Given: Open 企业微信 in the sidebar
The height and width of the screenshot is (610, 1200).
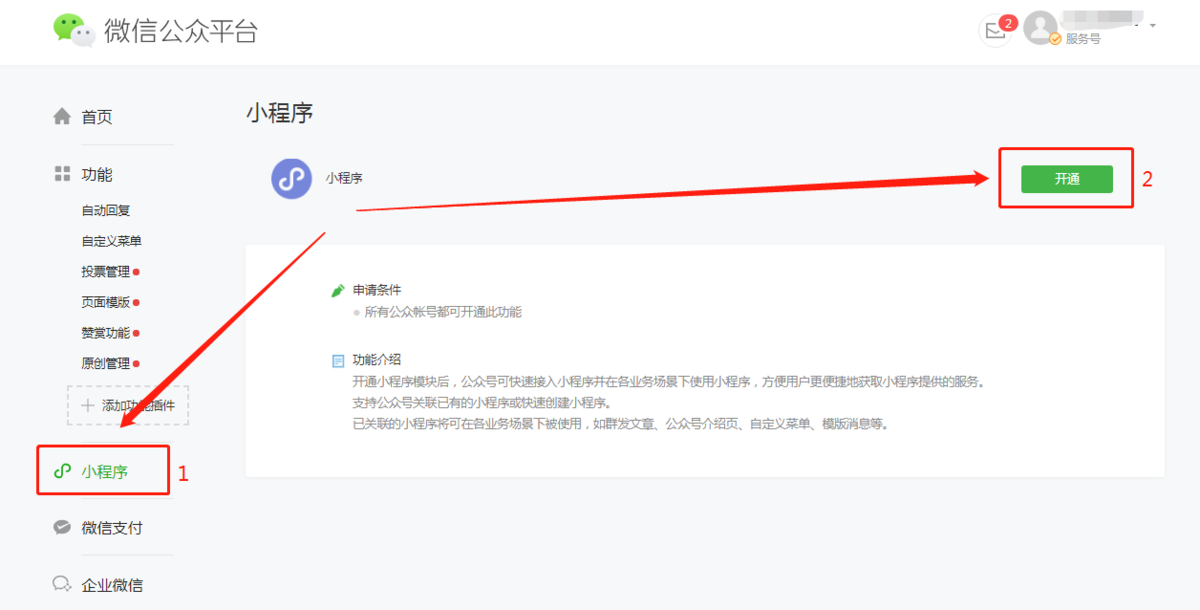Looking at the screenshot, I should pyautogui.click(x=112, y=585).
